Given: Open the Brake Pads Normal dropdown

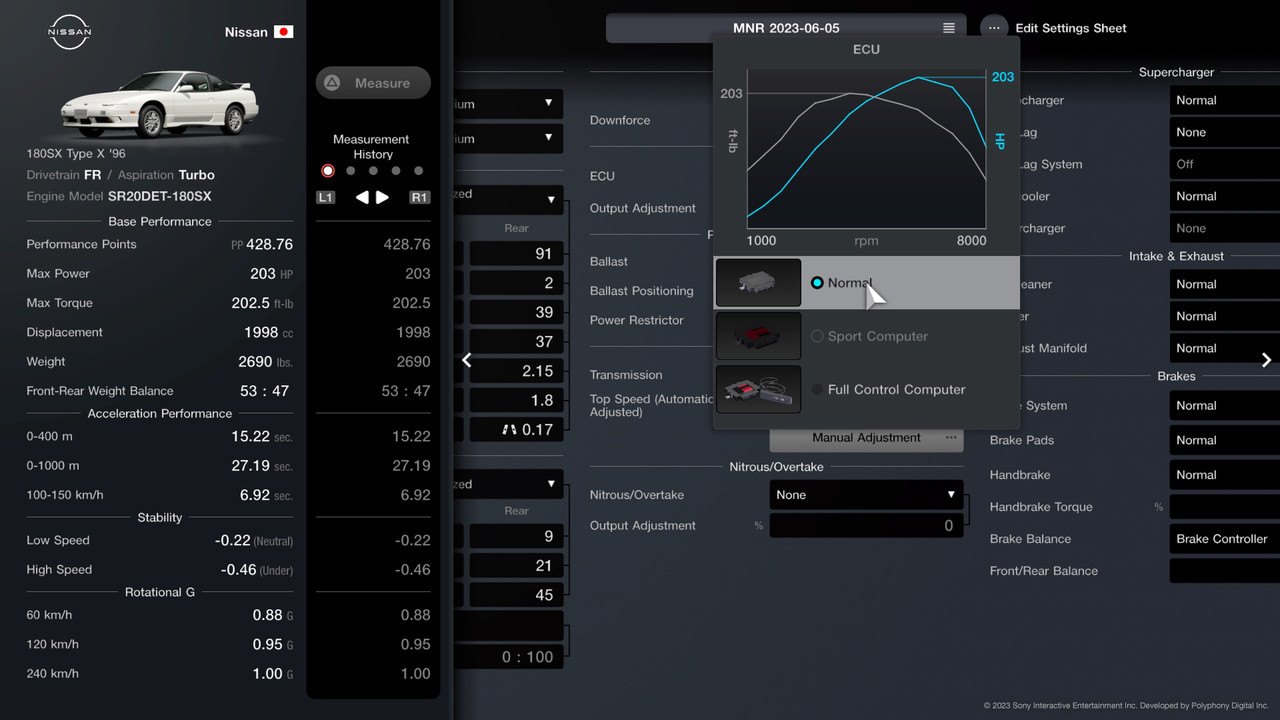Looking at the screenshot, I should pos(1225,440).
